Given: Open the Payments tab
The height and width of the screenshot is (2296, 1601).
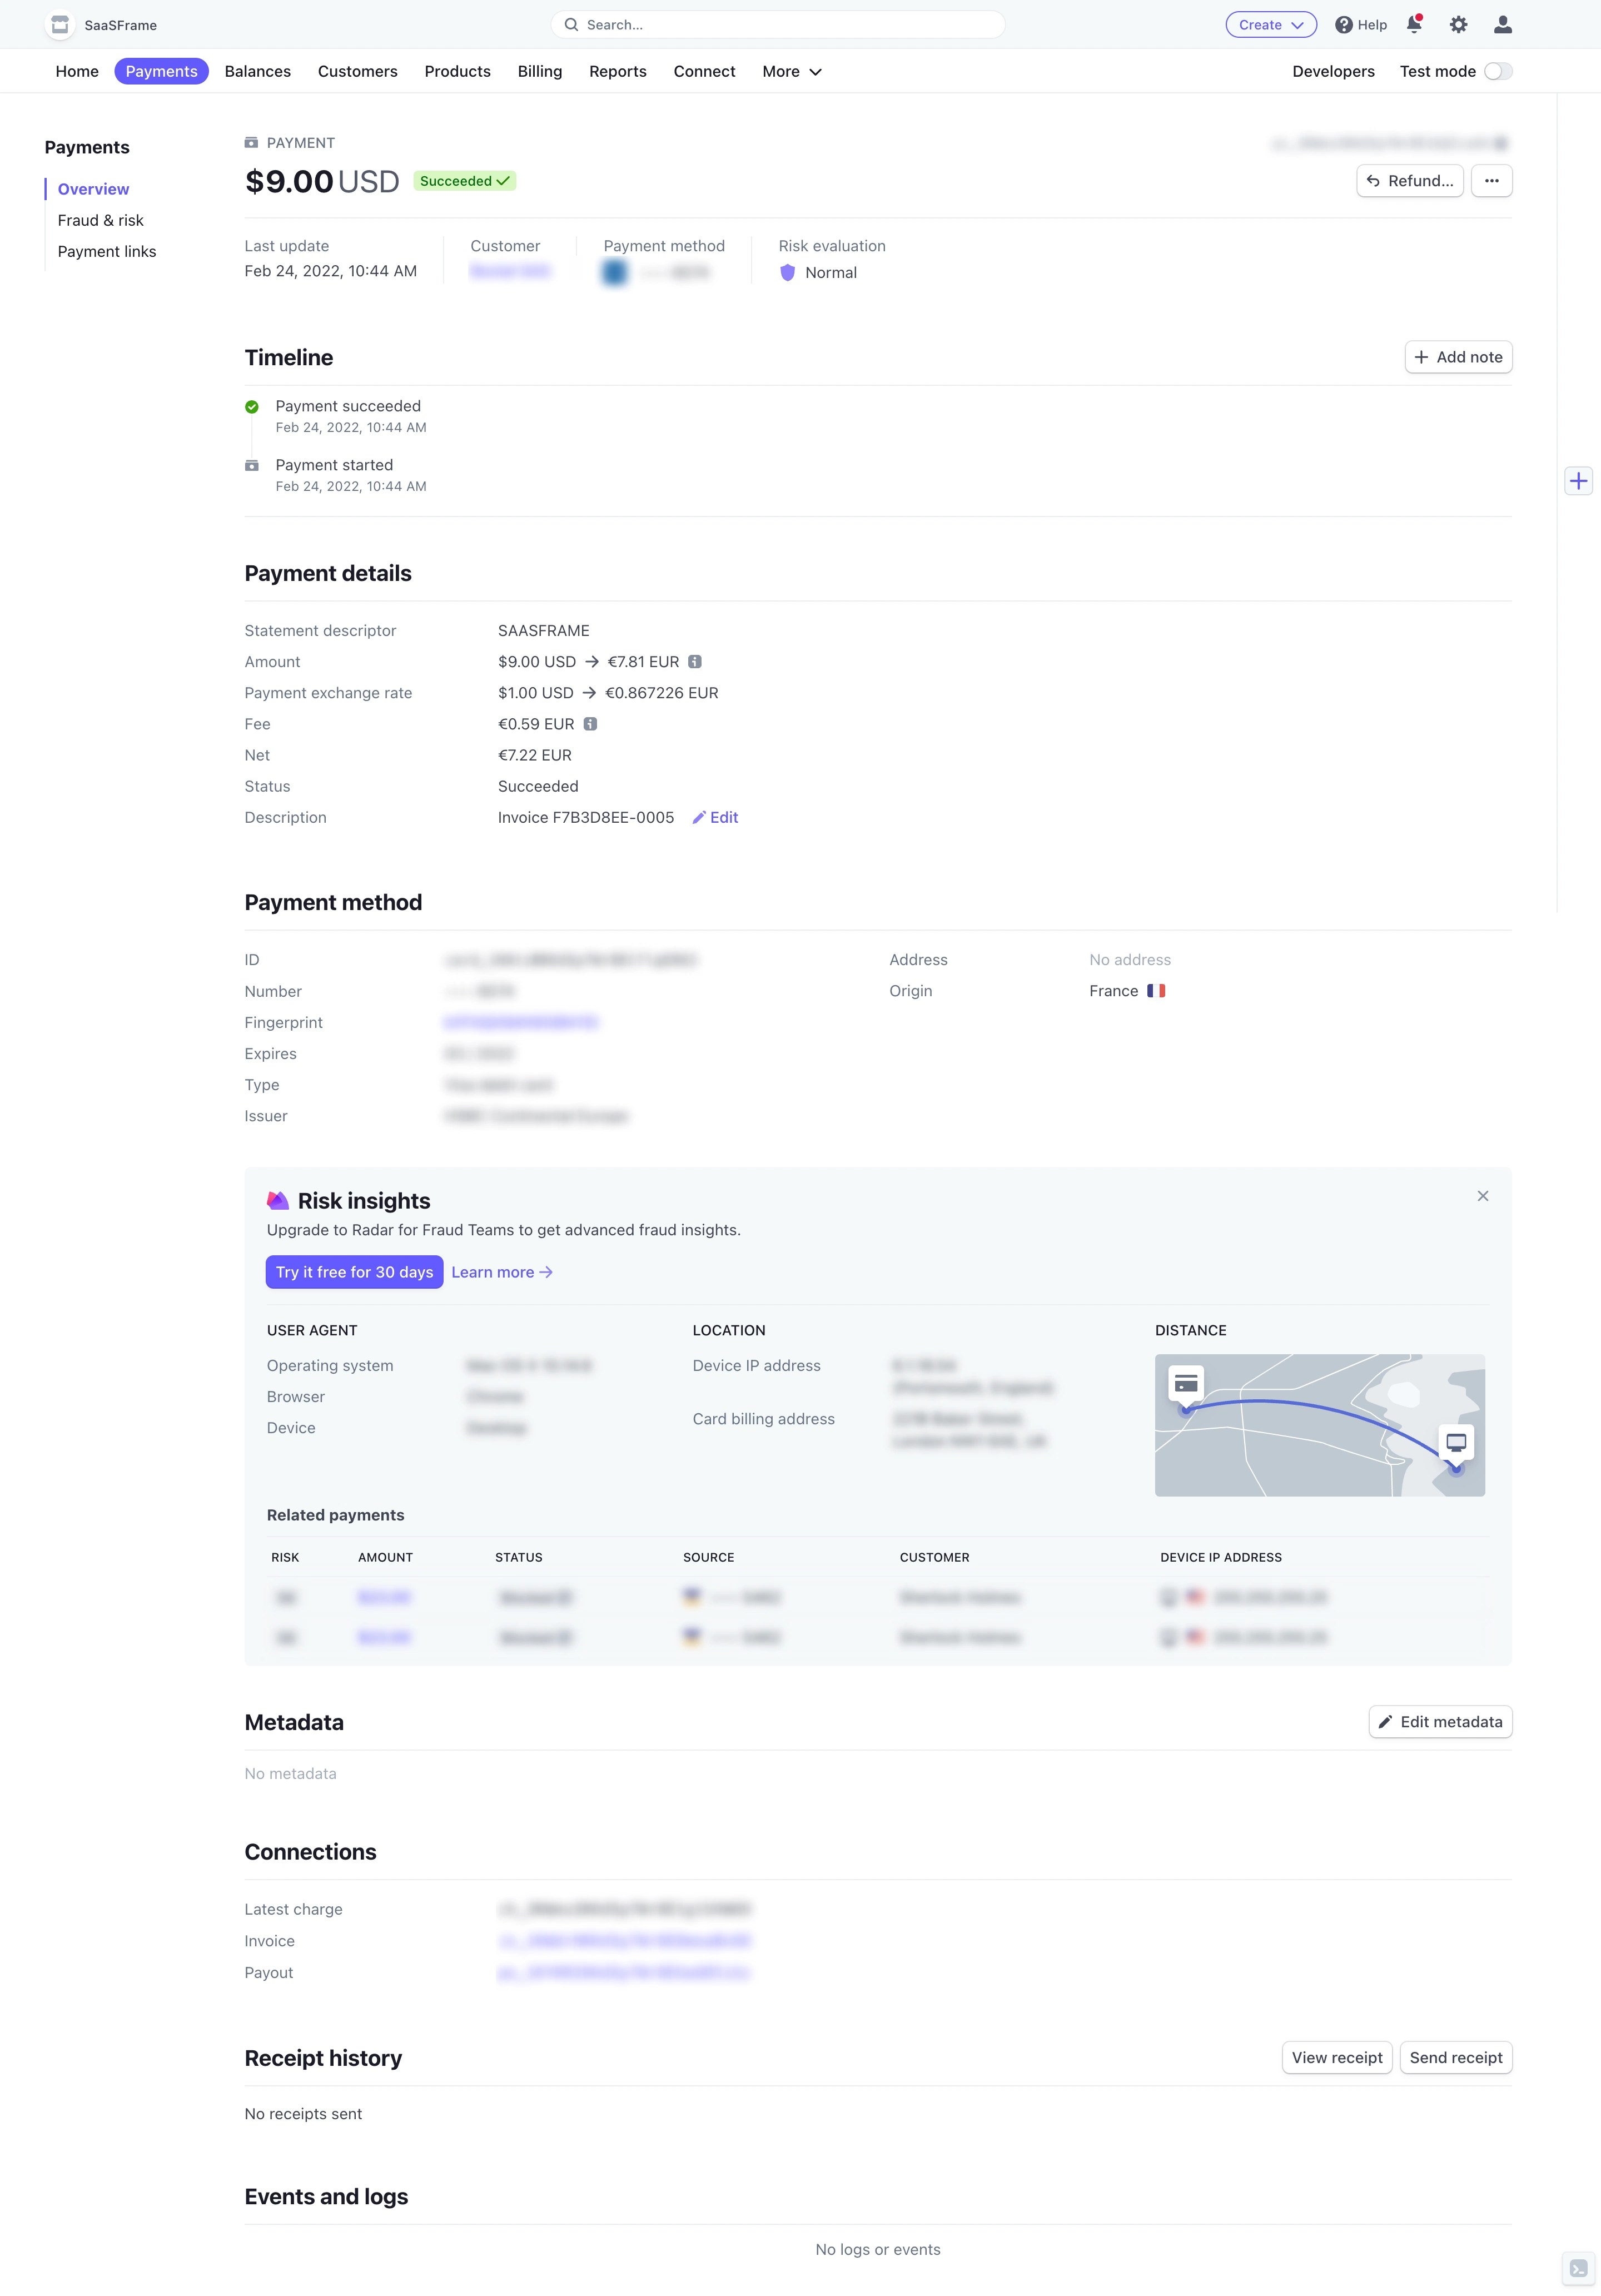Looking at the screenshot, I should click(161, 71).
